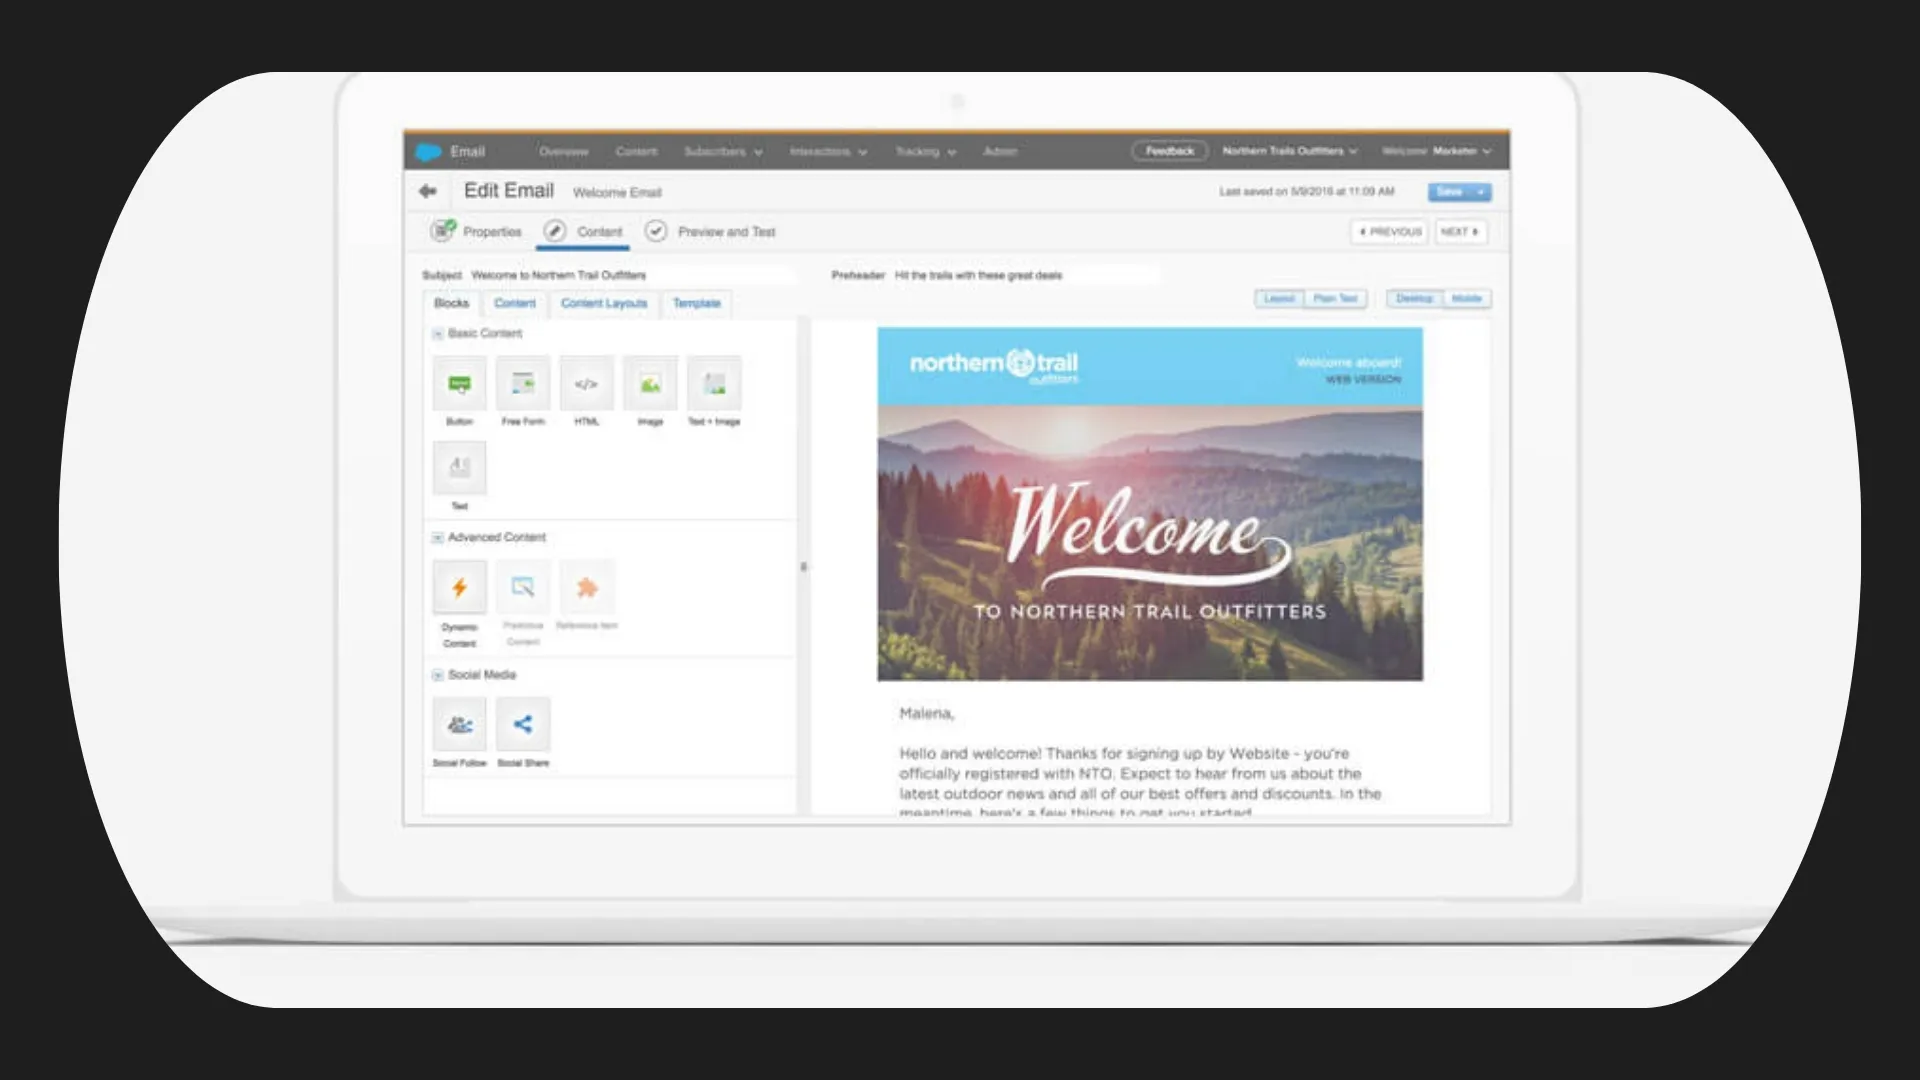
Task: Select the Free Form content block
Action: tap(523, 384)
